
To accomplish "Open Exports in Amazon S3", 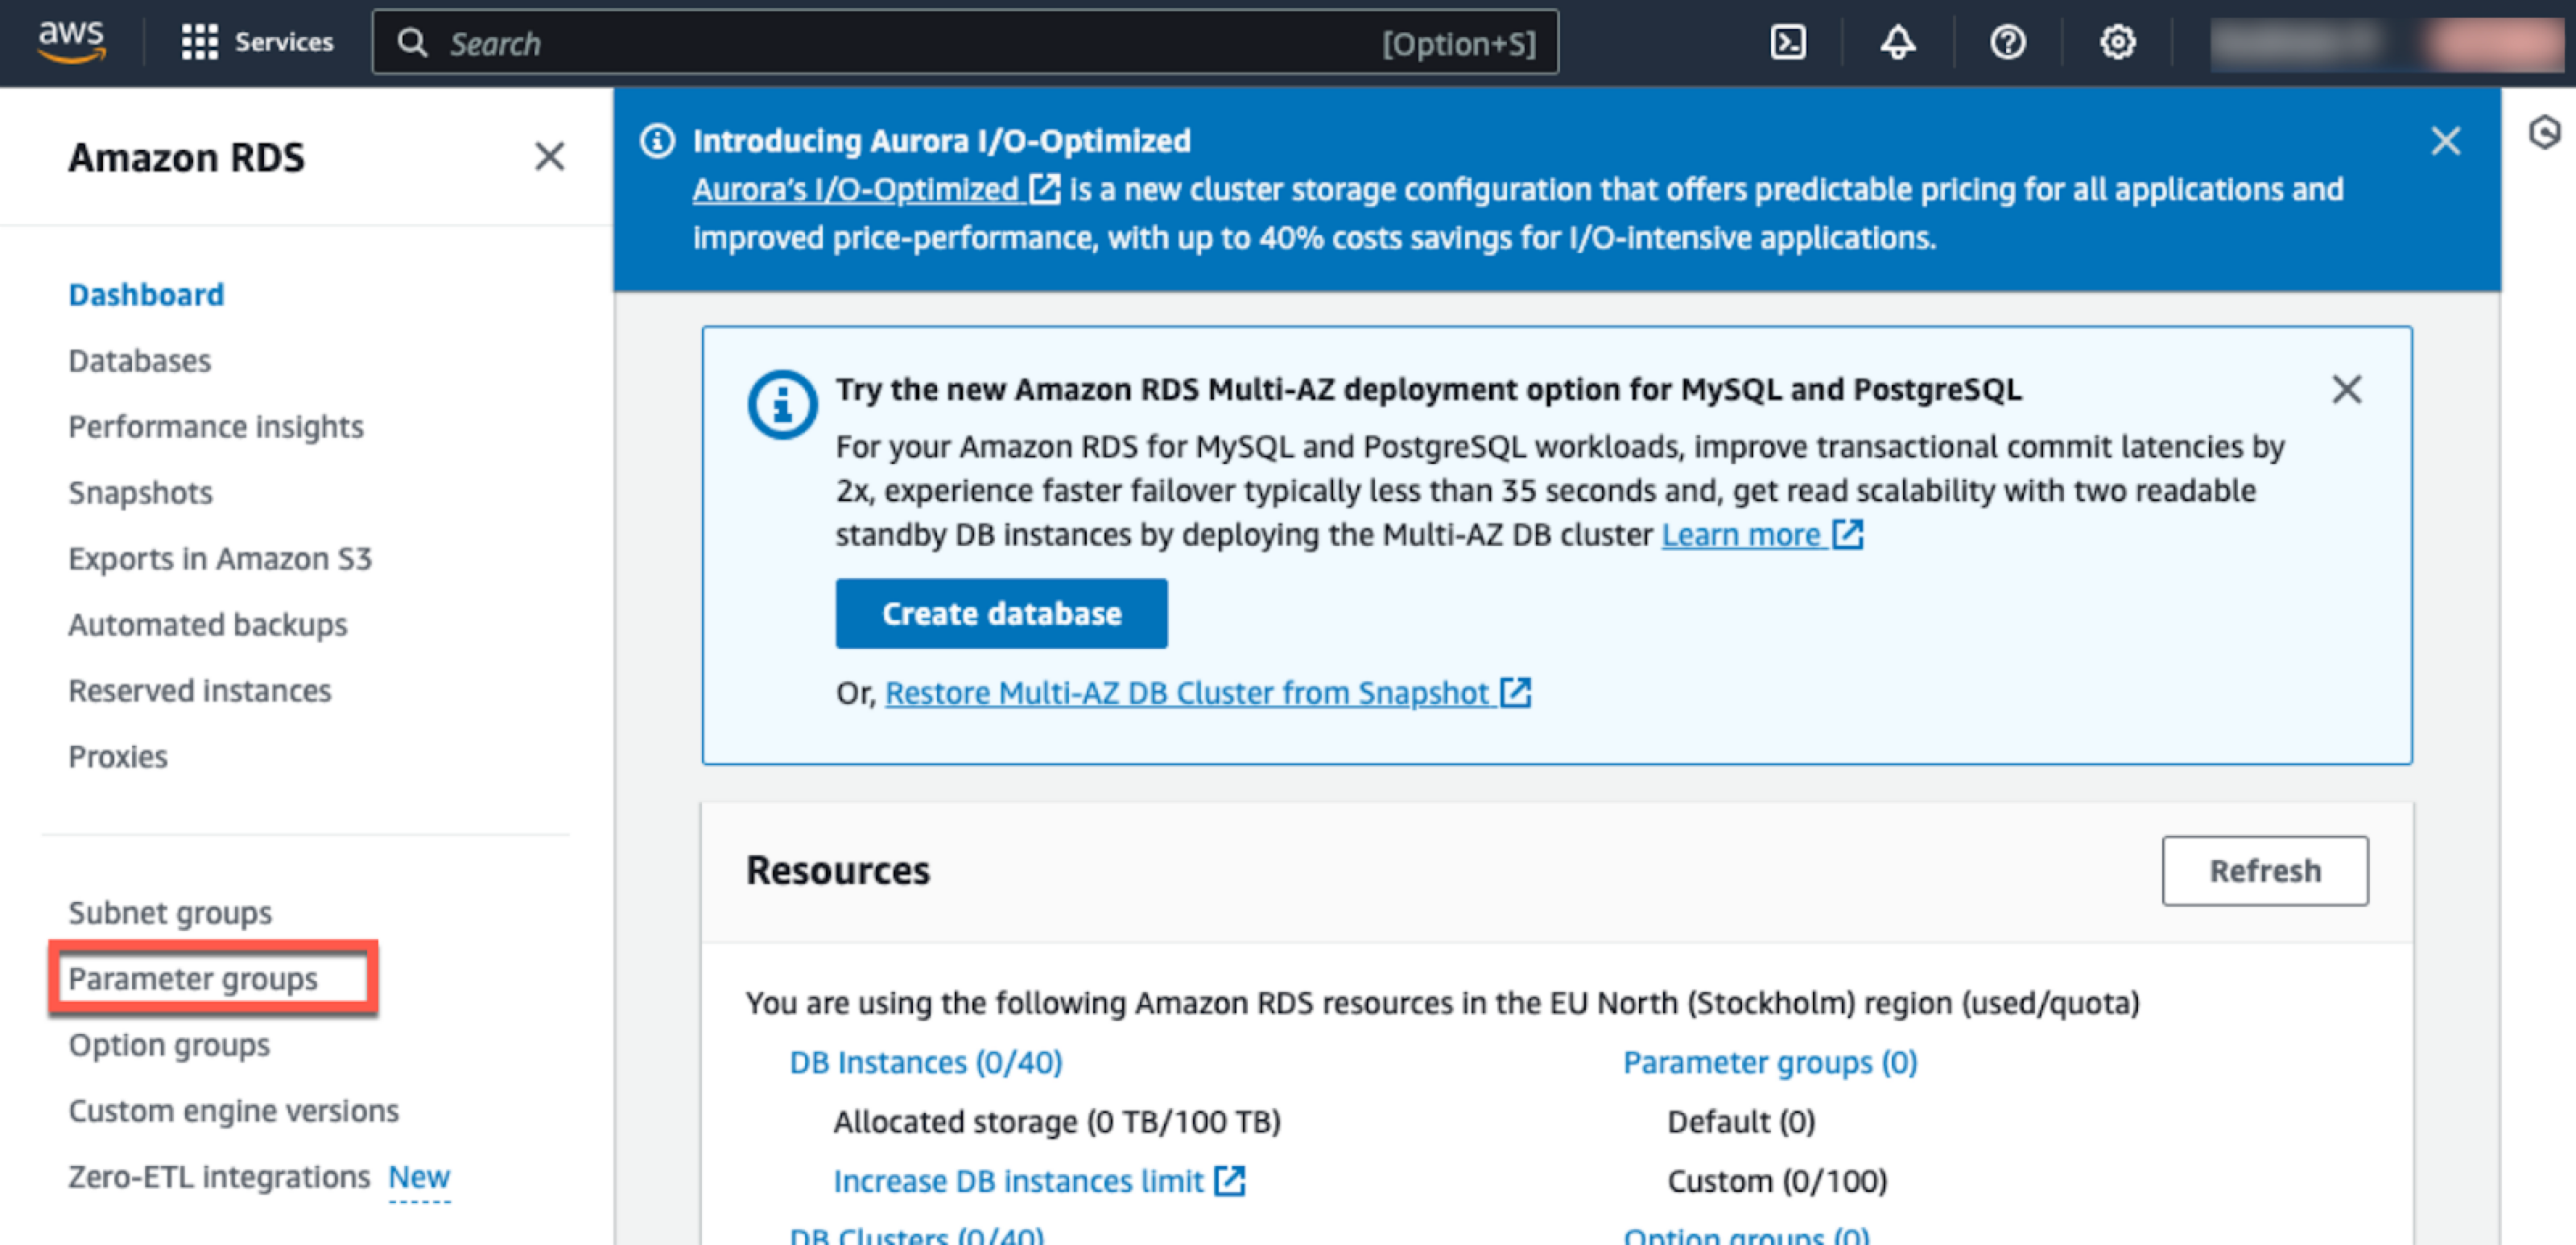I will (220, 559).
